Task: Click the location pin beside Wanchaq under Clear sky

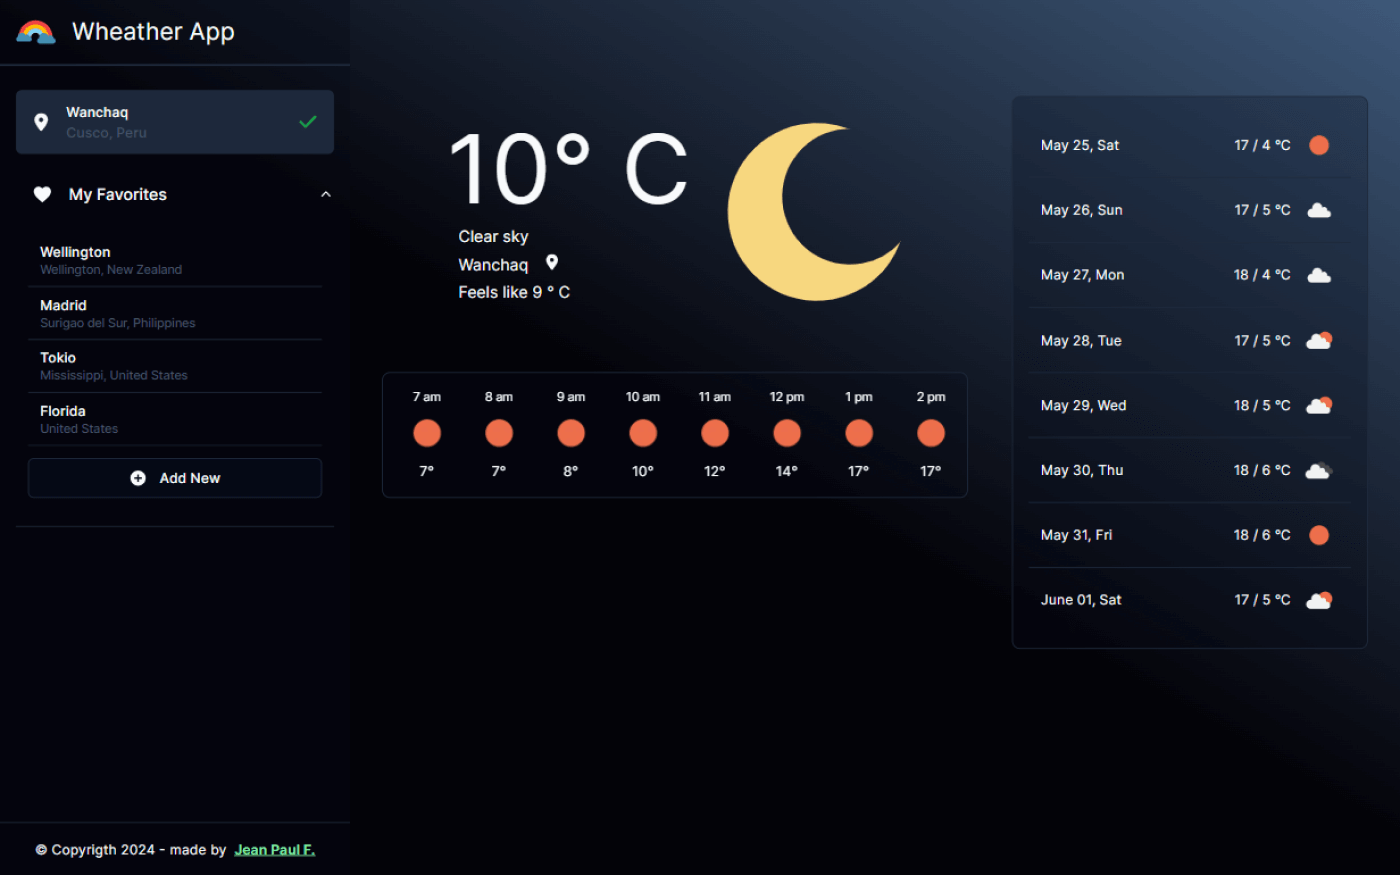Action: (x=551, y=262)
